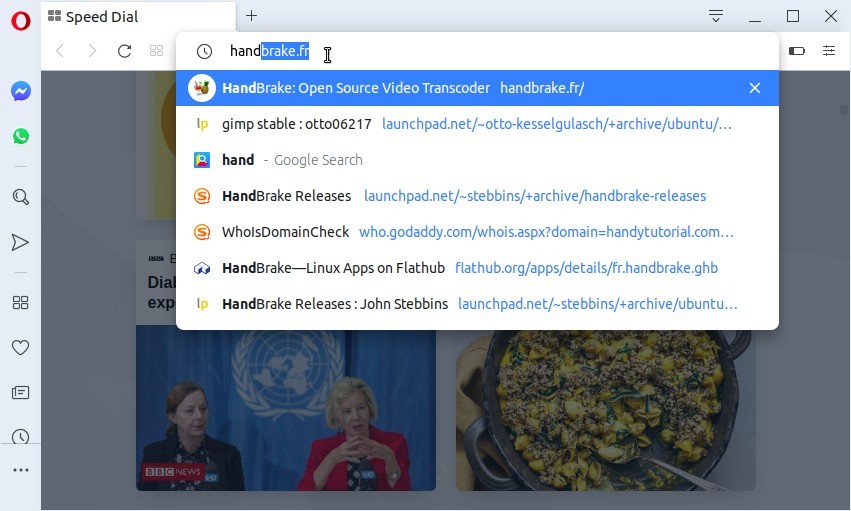Open the pasta dish news thumbnail

(x=606, y=411)
